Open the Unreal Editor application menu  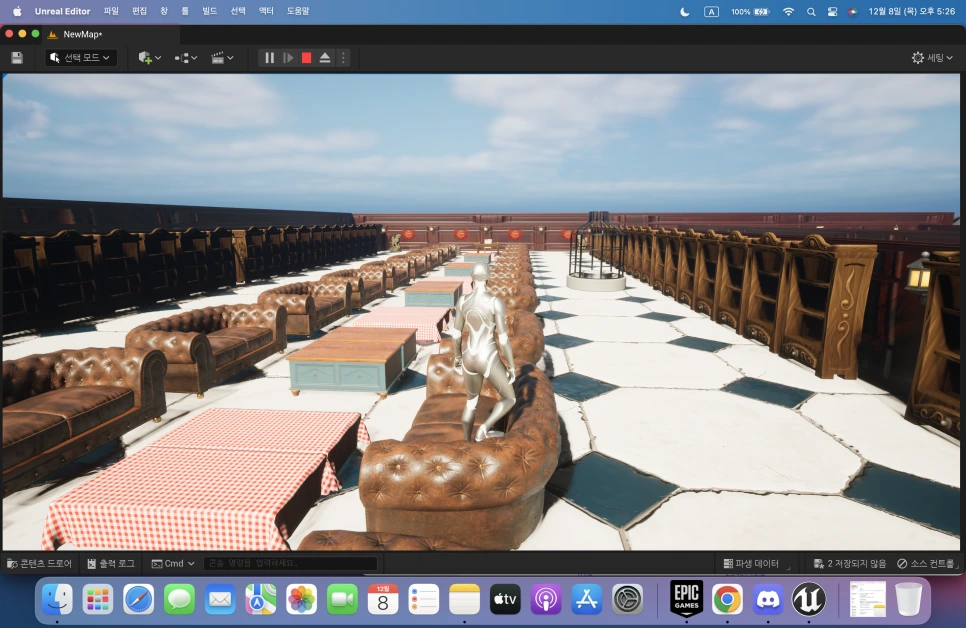click(62, 11)
